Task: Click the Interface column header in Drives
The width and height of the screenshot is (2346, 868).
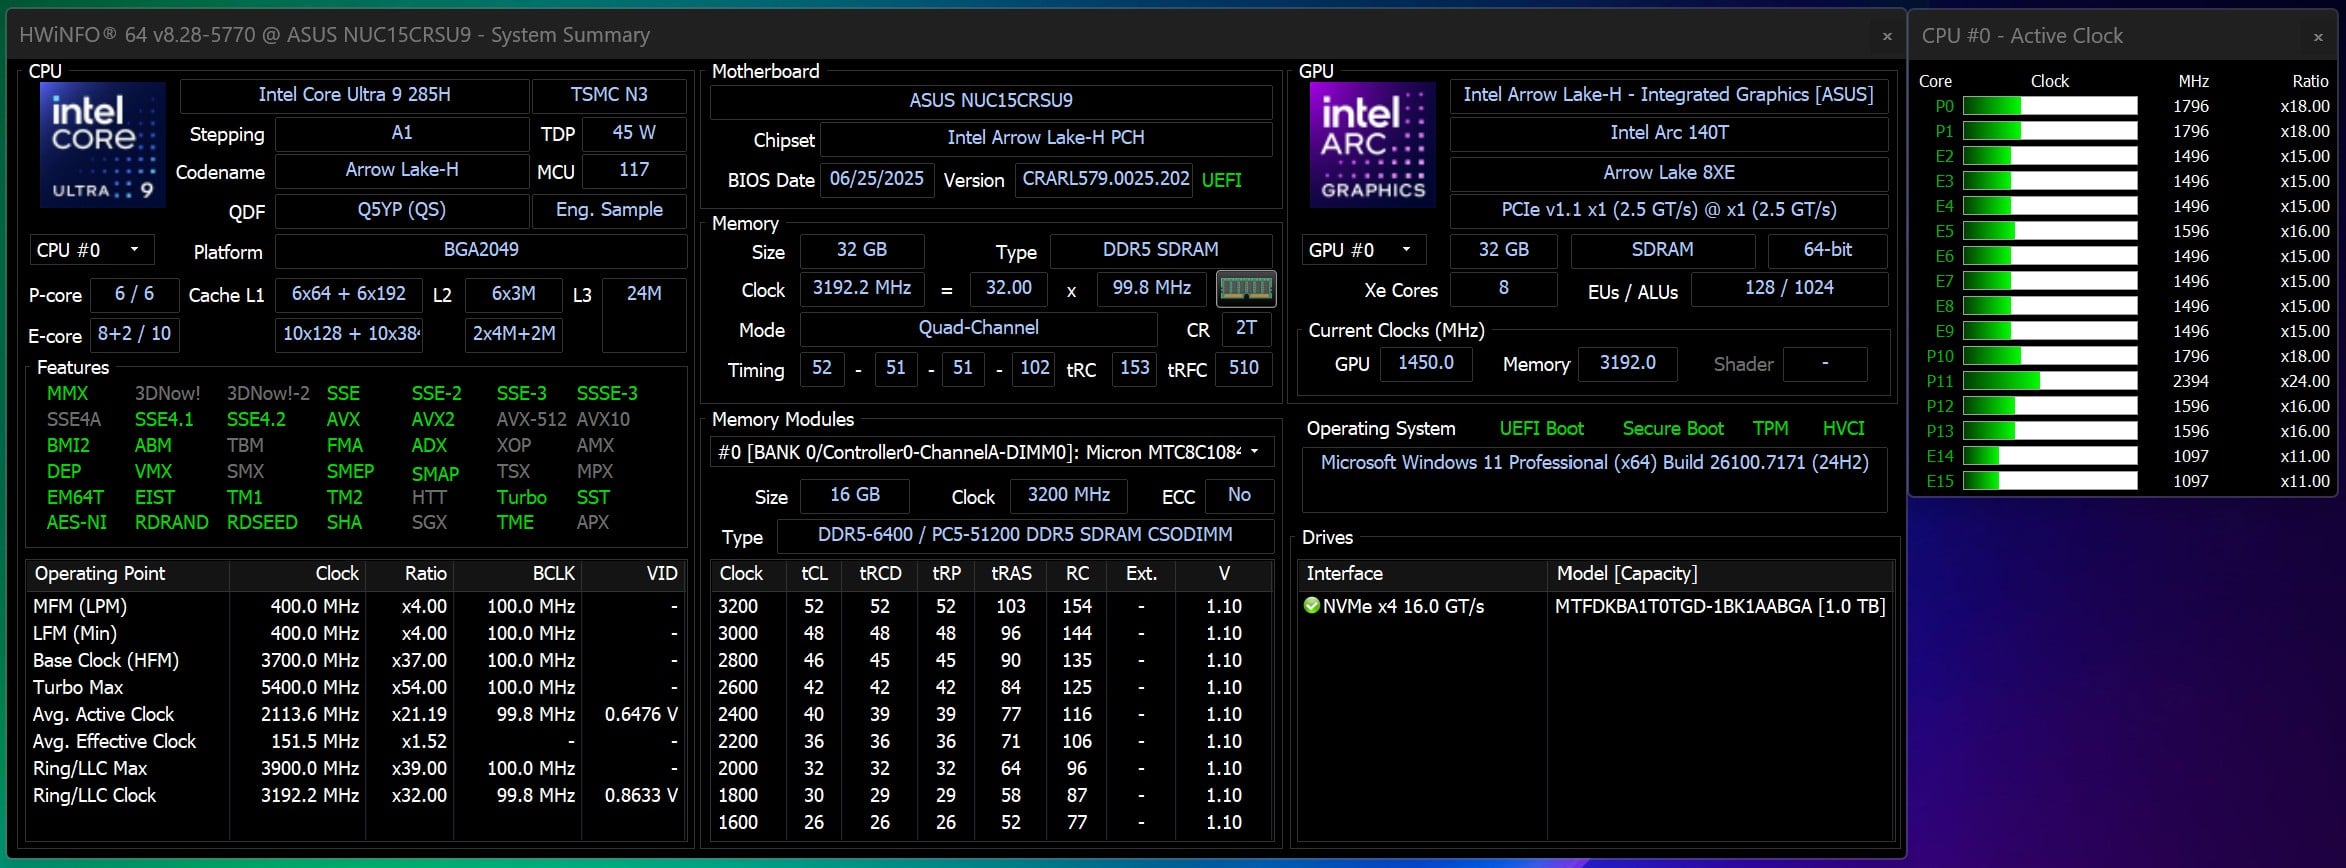Action: pos(1344,573)
